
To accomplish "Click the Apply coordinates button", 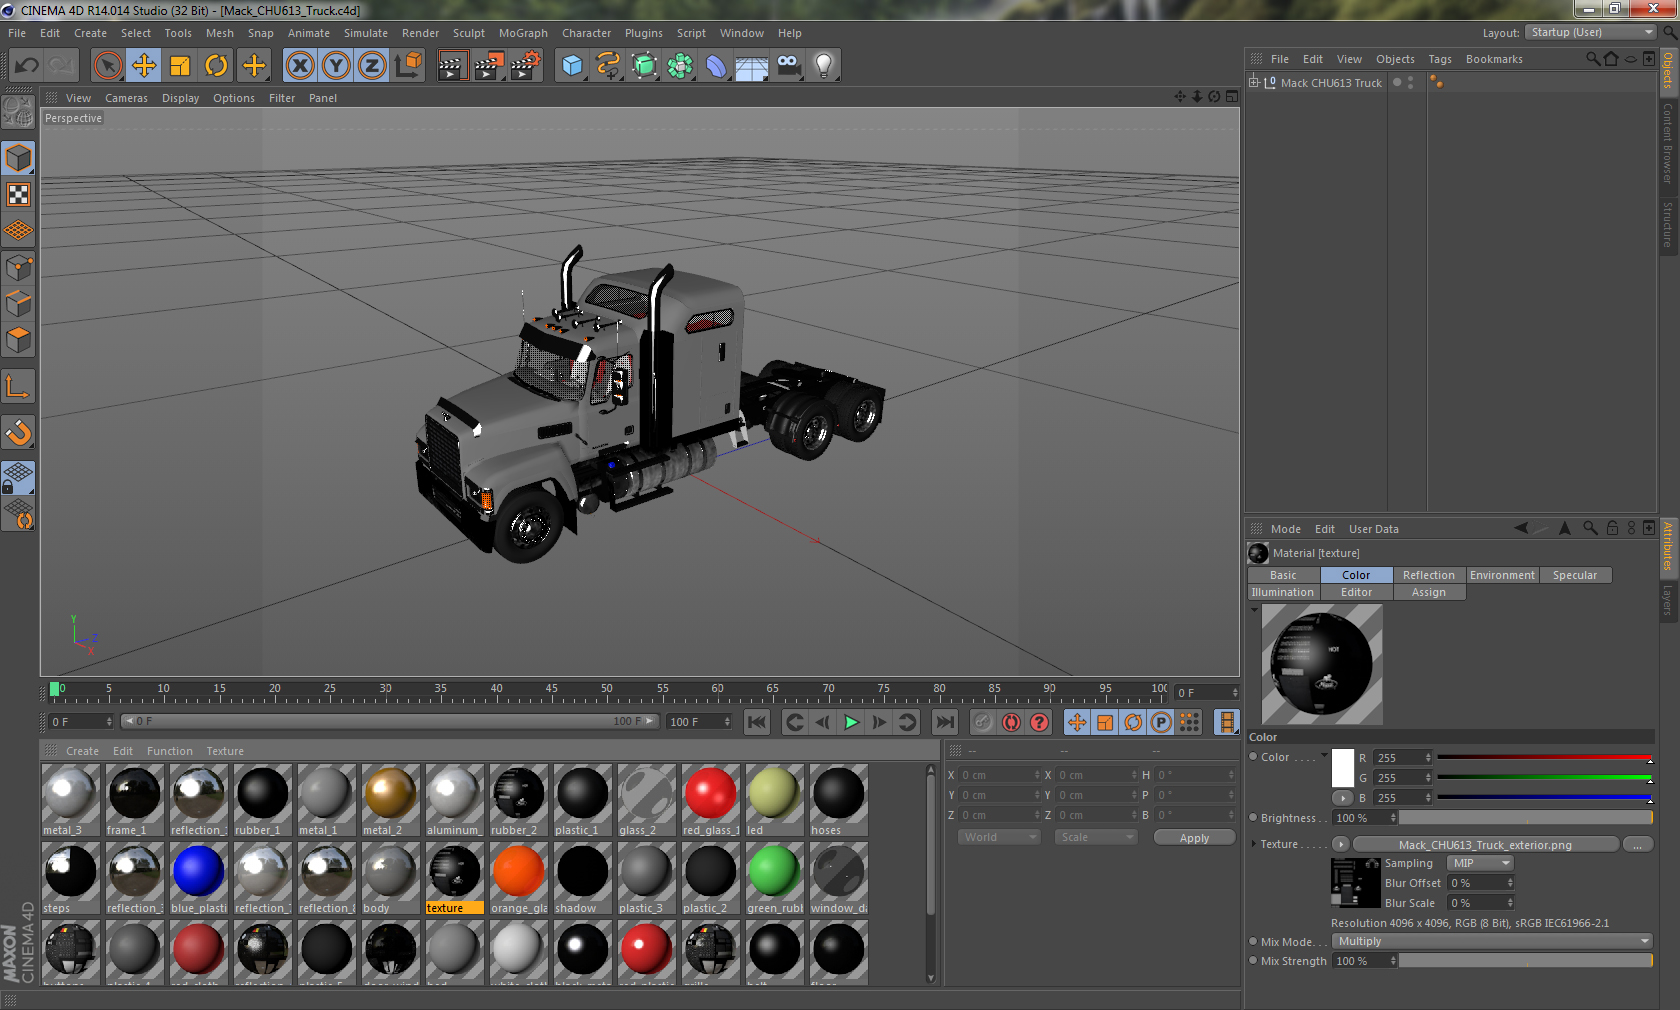I will [1194, 838].
